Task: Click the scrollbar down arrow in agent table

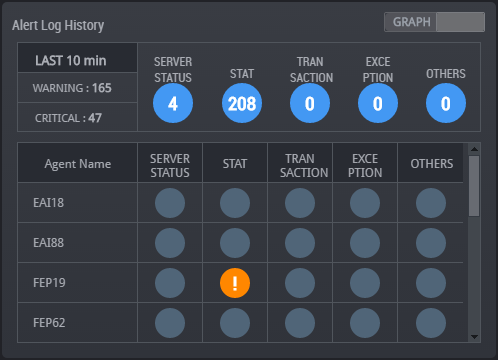Action: click(474, 337)
